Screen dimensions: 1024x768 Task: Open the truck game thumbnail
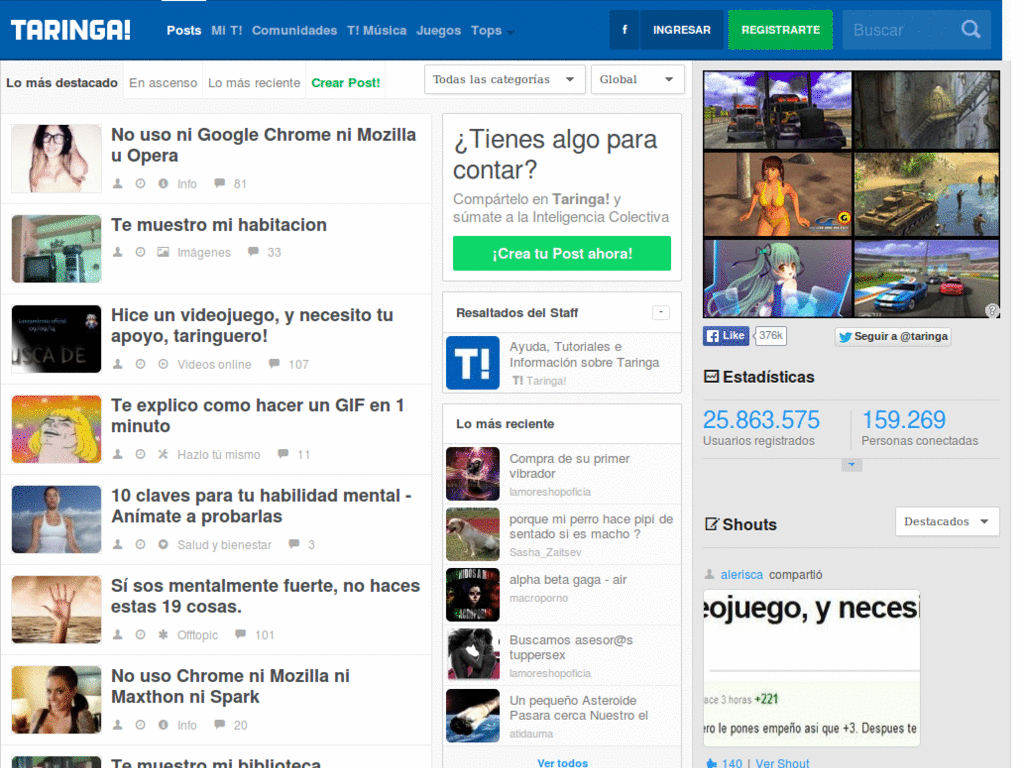click(x=778, y=110)
